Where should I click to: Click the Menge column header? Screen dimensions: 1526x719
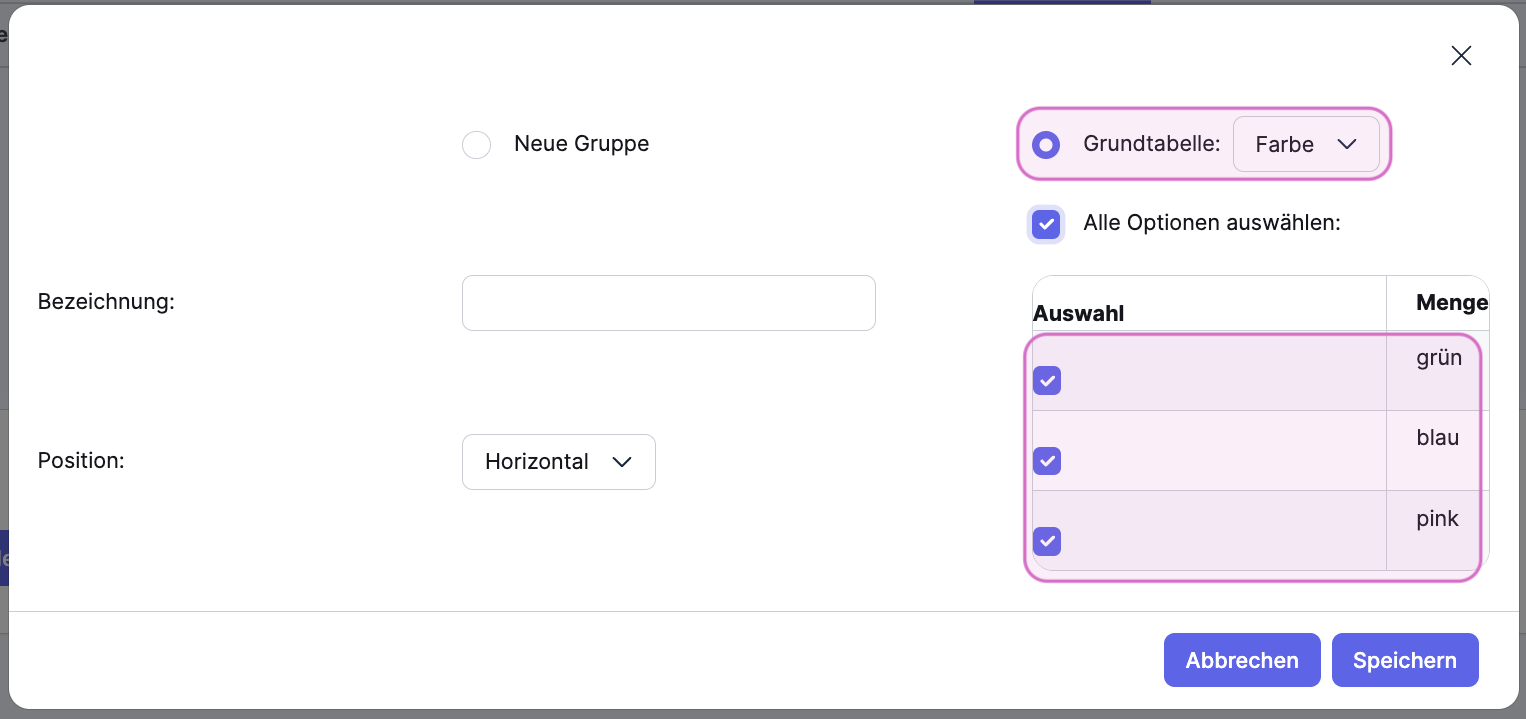(1451, 303)
